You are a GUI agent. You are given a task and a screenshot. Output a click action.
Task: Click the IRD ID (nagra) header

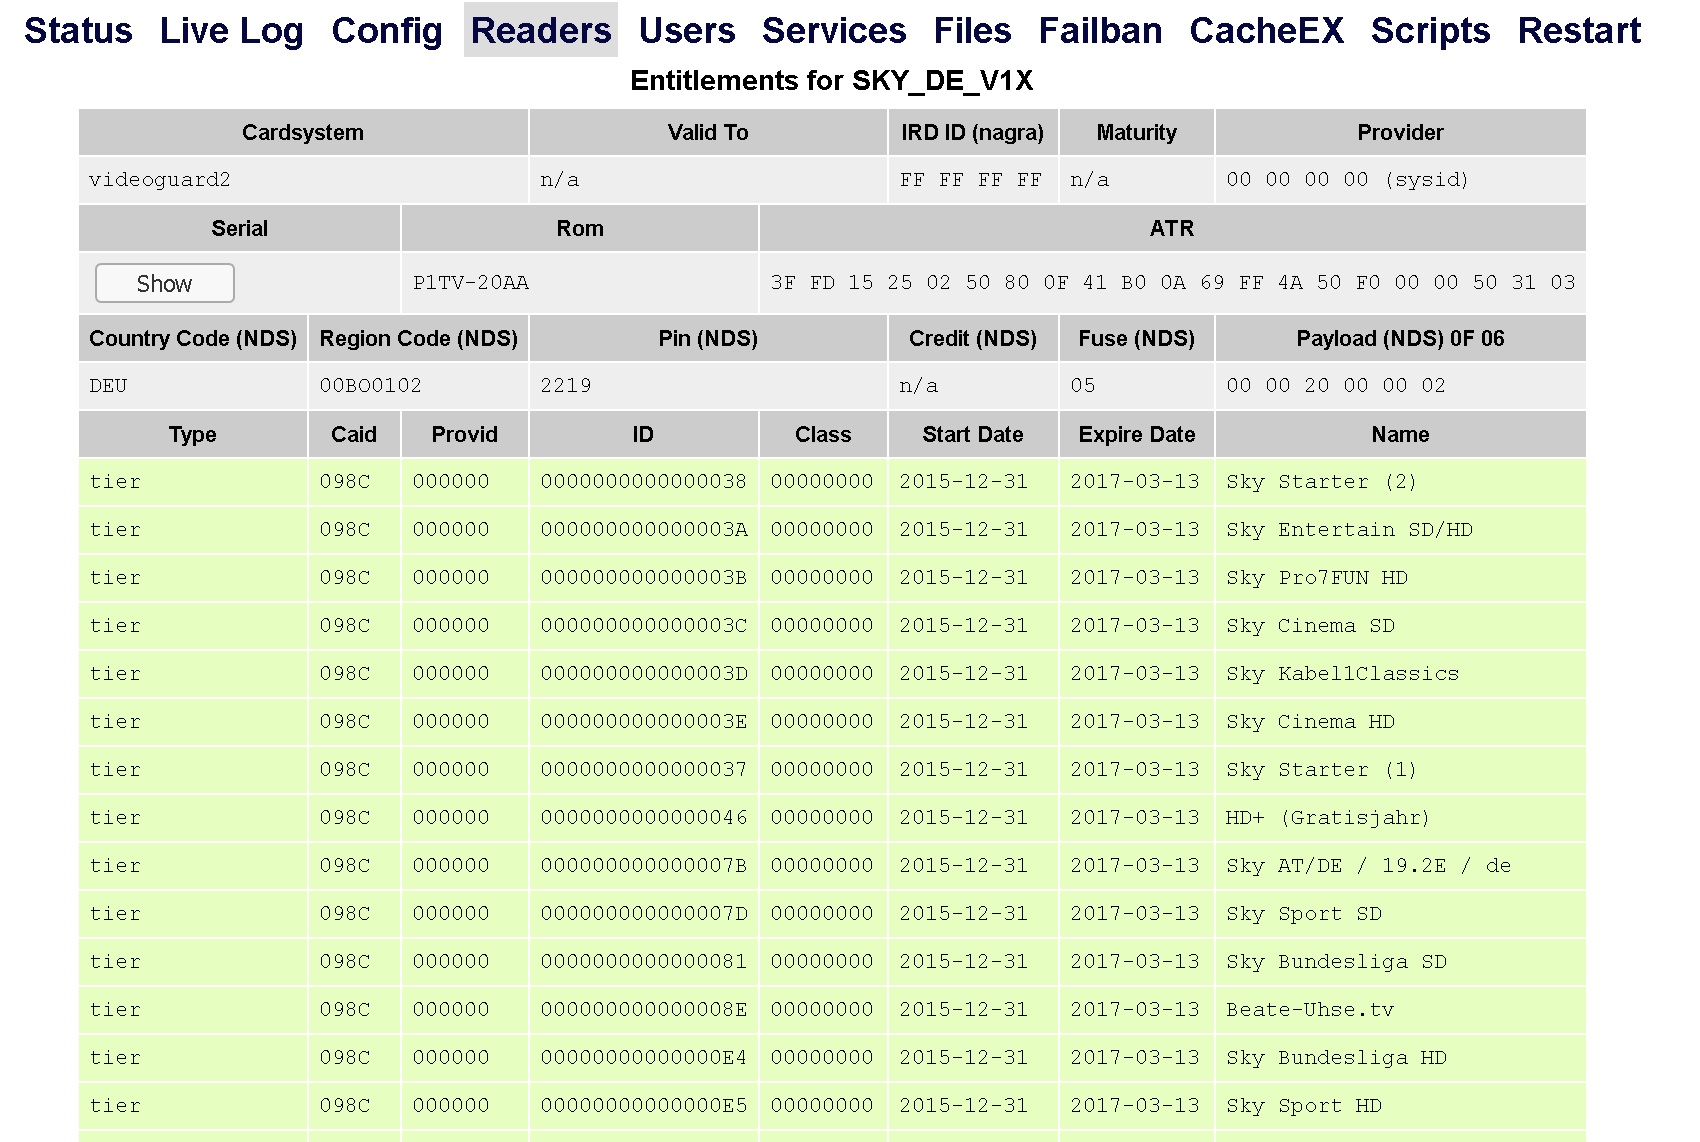[972, 132]
